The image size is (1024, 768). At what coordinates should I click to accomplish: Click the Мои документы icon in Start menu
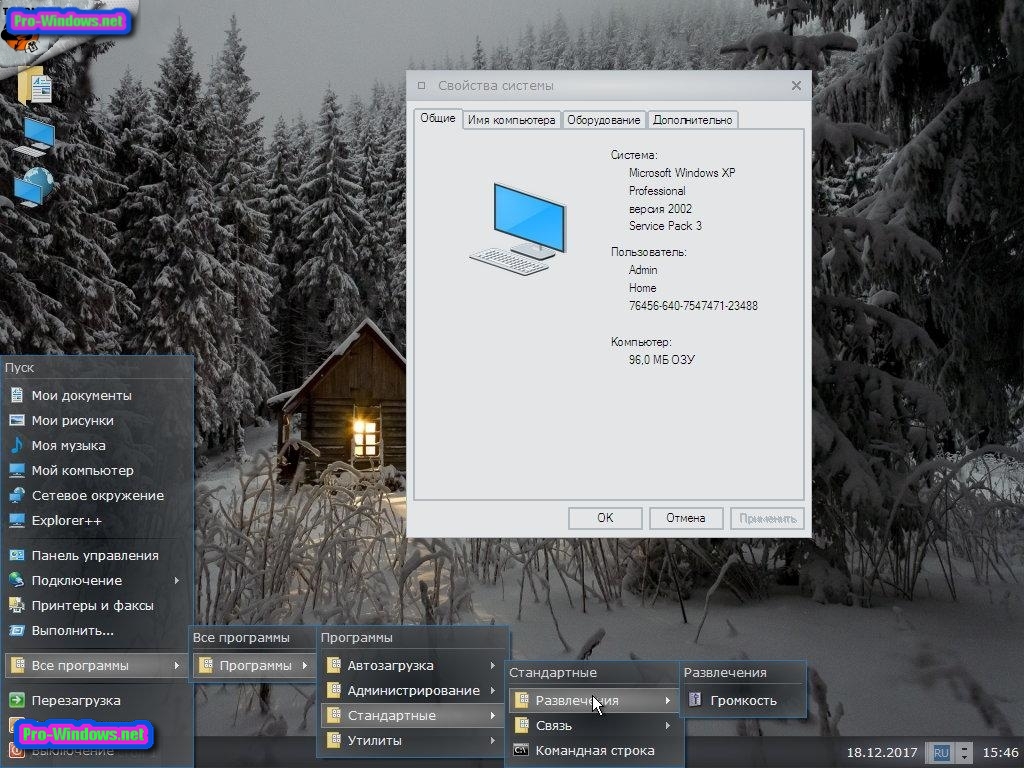pos(17,395)
